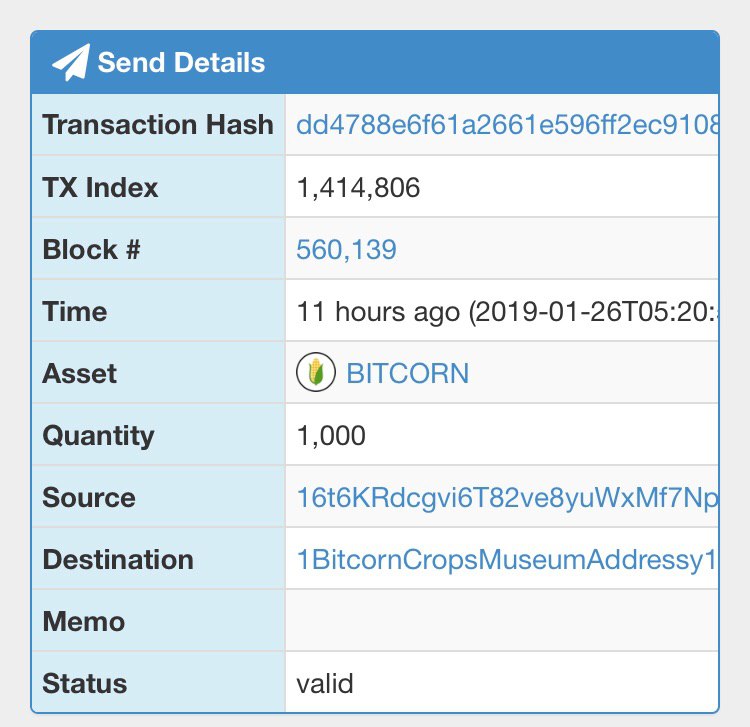Click the valid status text
750x727 pixels.
point(325,683)
